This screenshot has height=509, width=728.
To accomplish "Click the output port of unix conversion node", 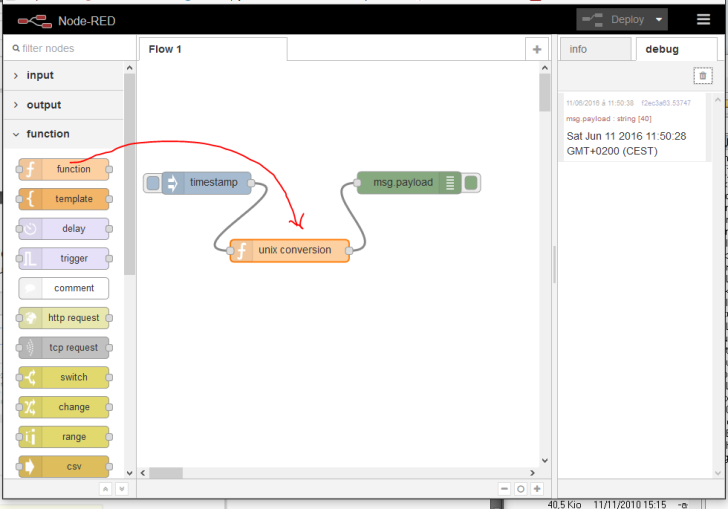I will pyautogui.click(x=349, y=251).
